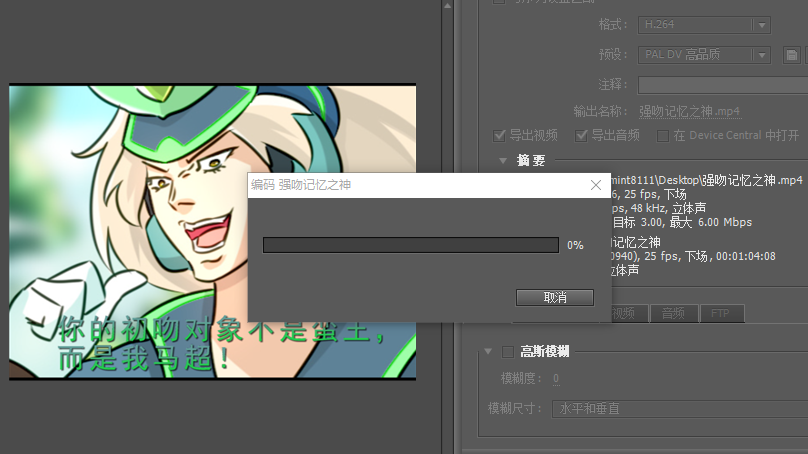Viewport: 808px width, 454px height.
Task: Enable 在 Device Central 中打开 checkbox
Action: click(x=663, y=136)
